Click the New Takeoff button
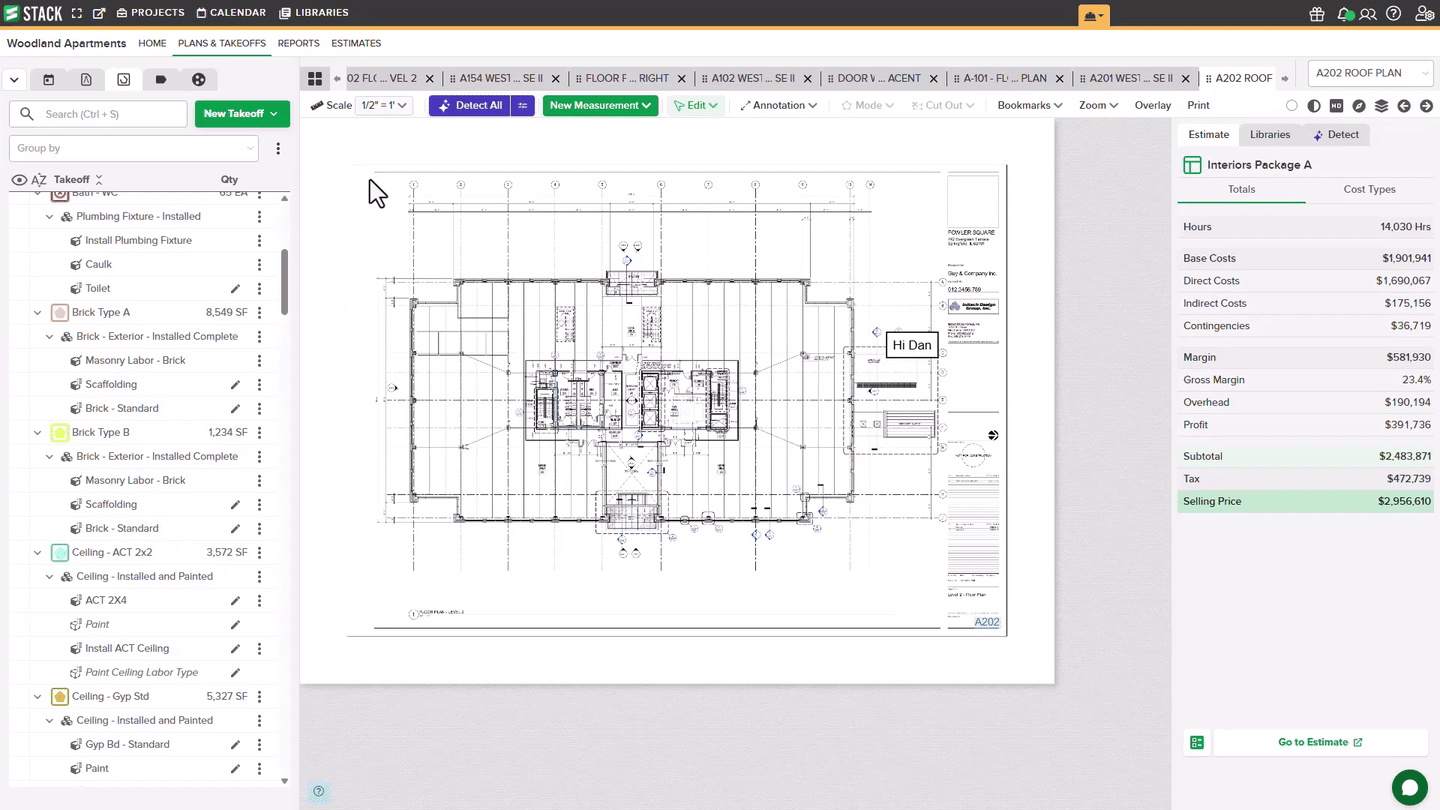Image resolution: width=1440 pixels, height=810 pixels. 242,114
